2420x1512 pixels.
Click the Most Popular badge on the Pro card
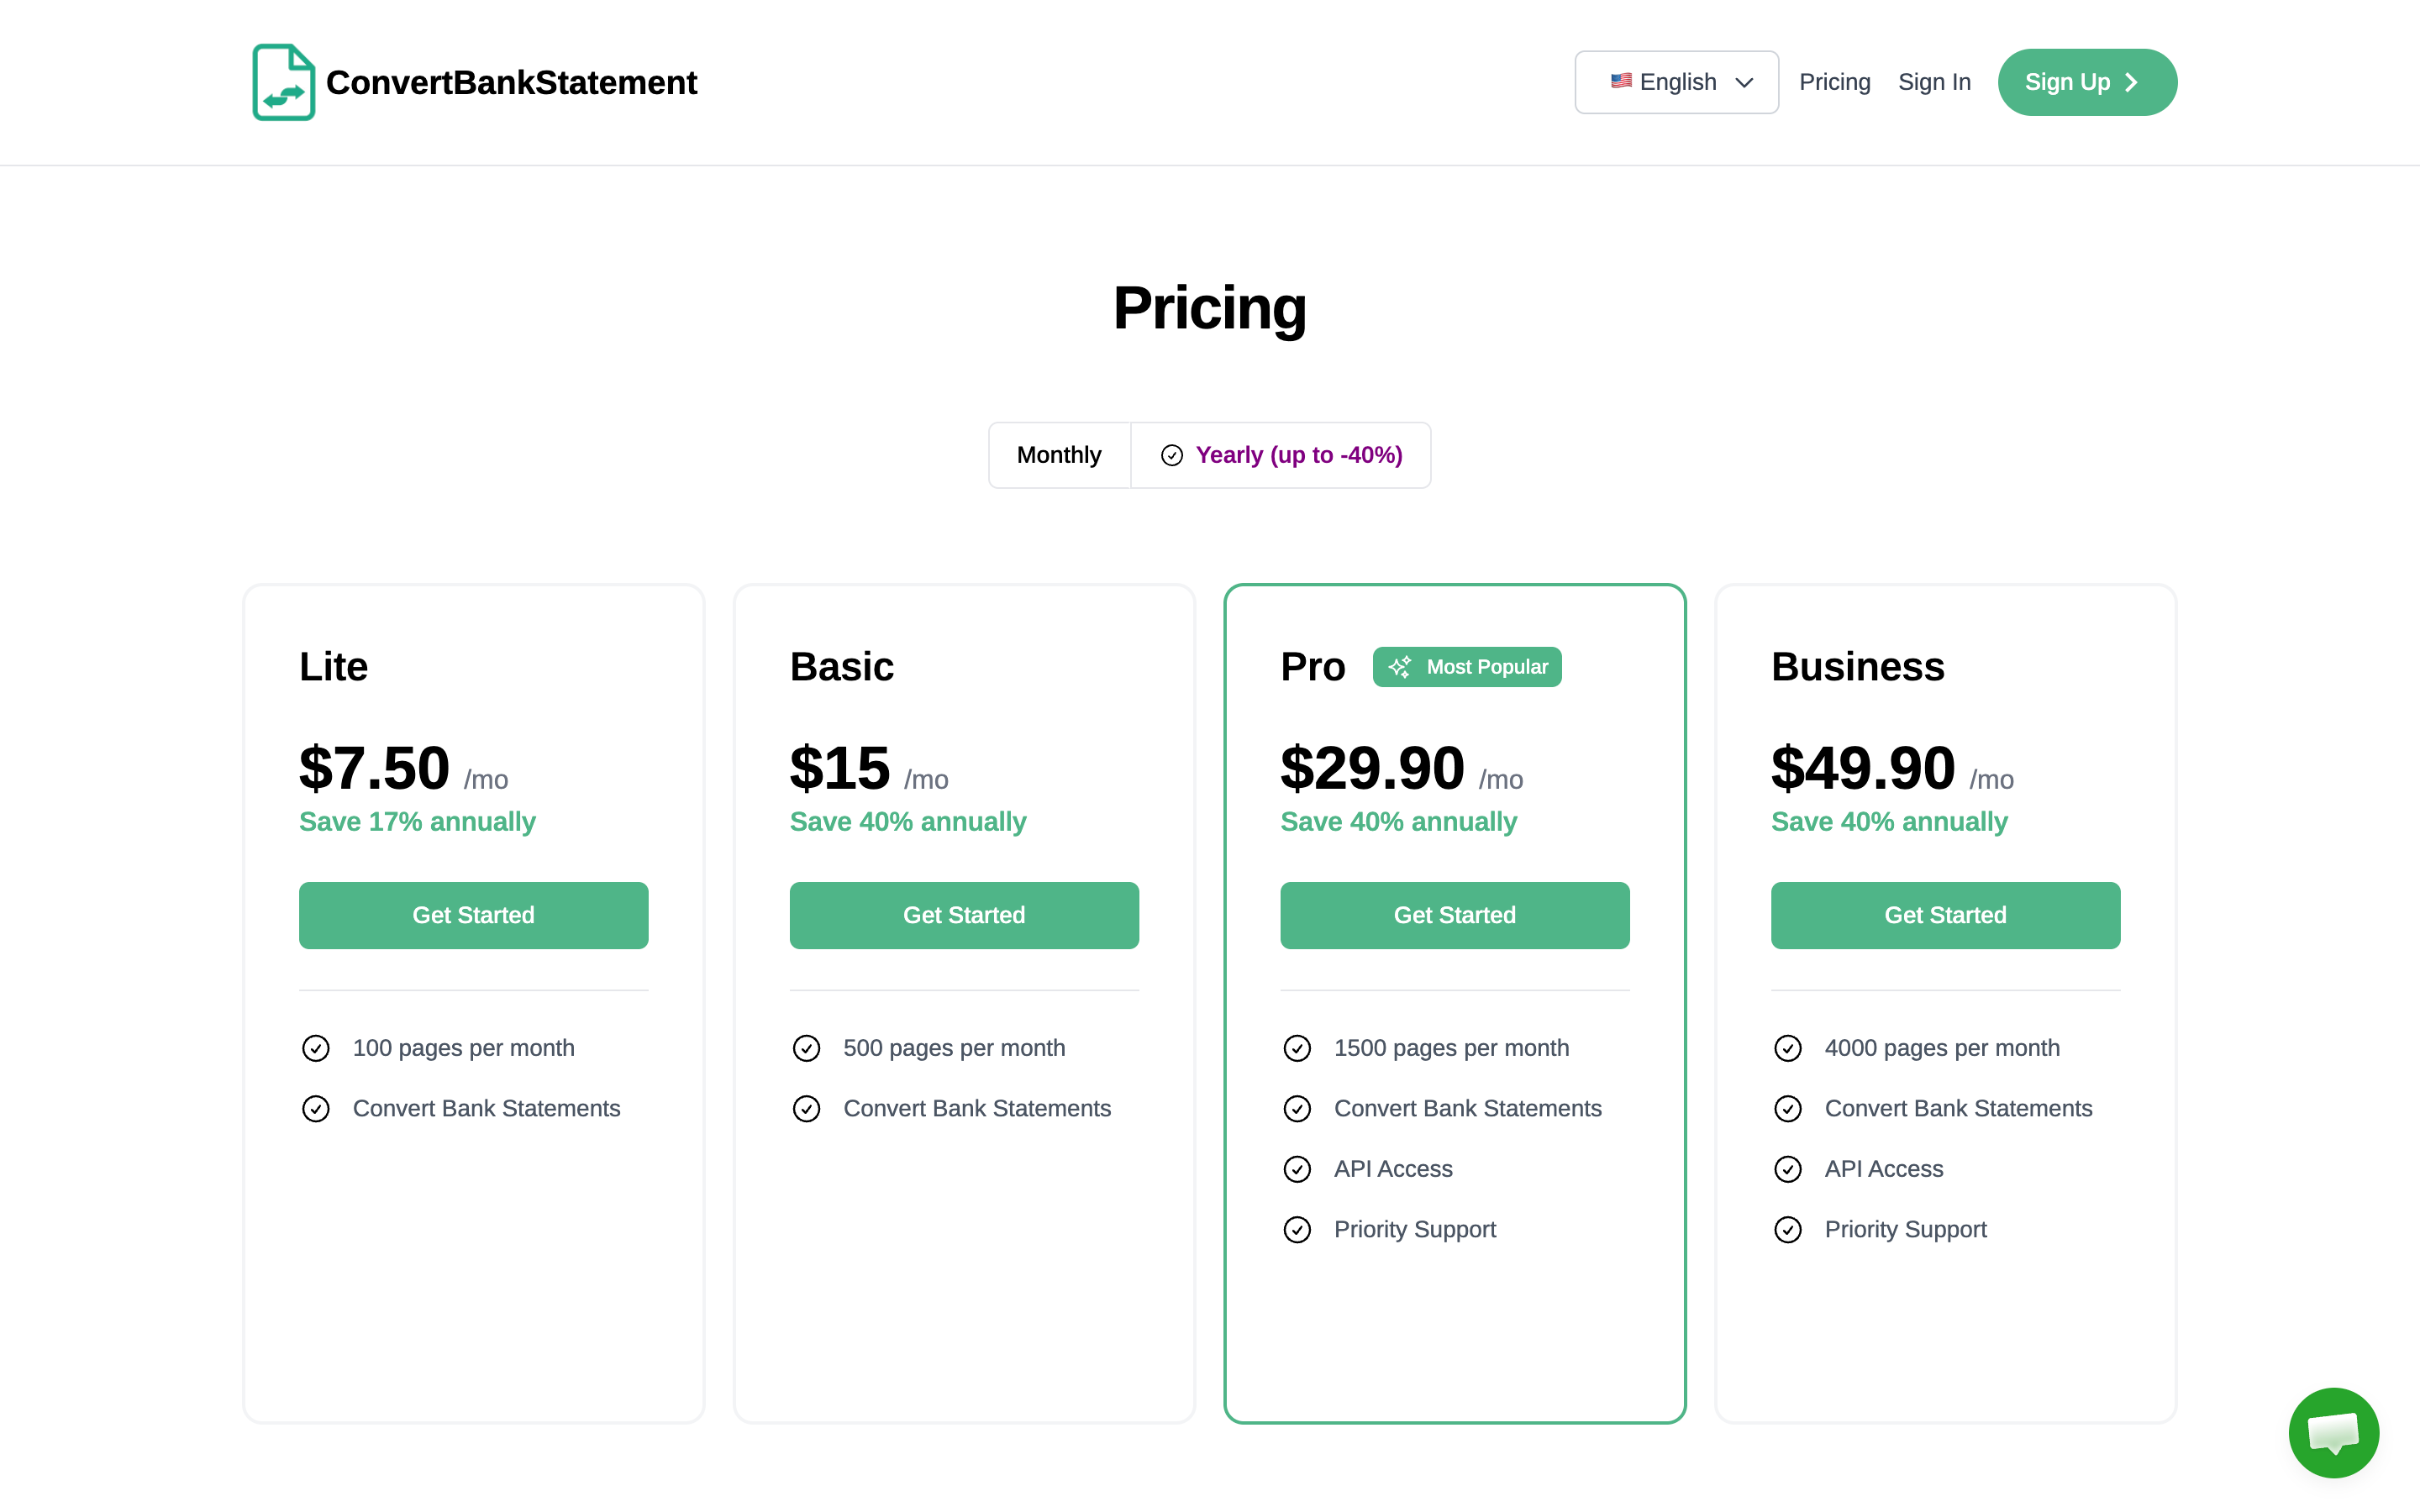(x=1467, y=667)
